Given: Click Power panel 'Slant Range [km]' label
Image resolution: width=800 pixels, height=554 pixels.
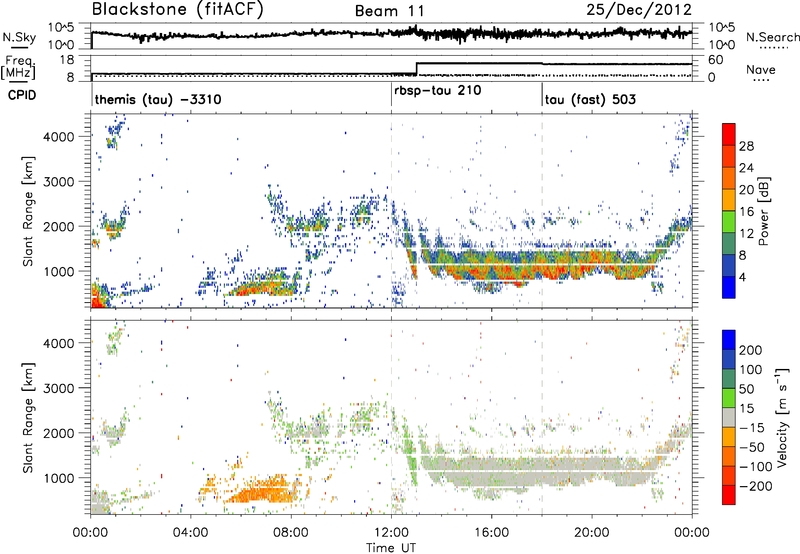Looking at the screenshot, I should tap(28, 211).
